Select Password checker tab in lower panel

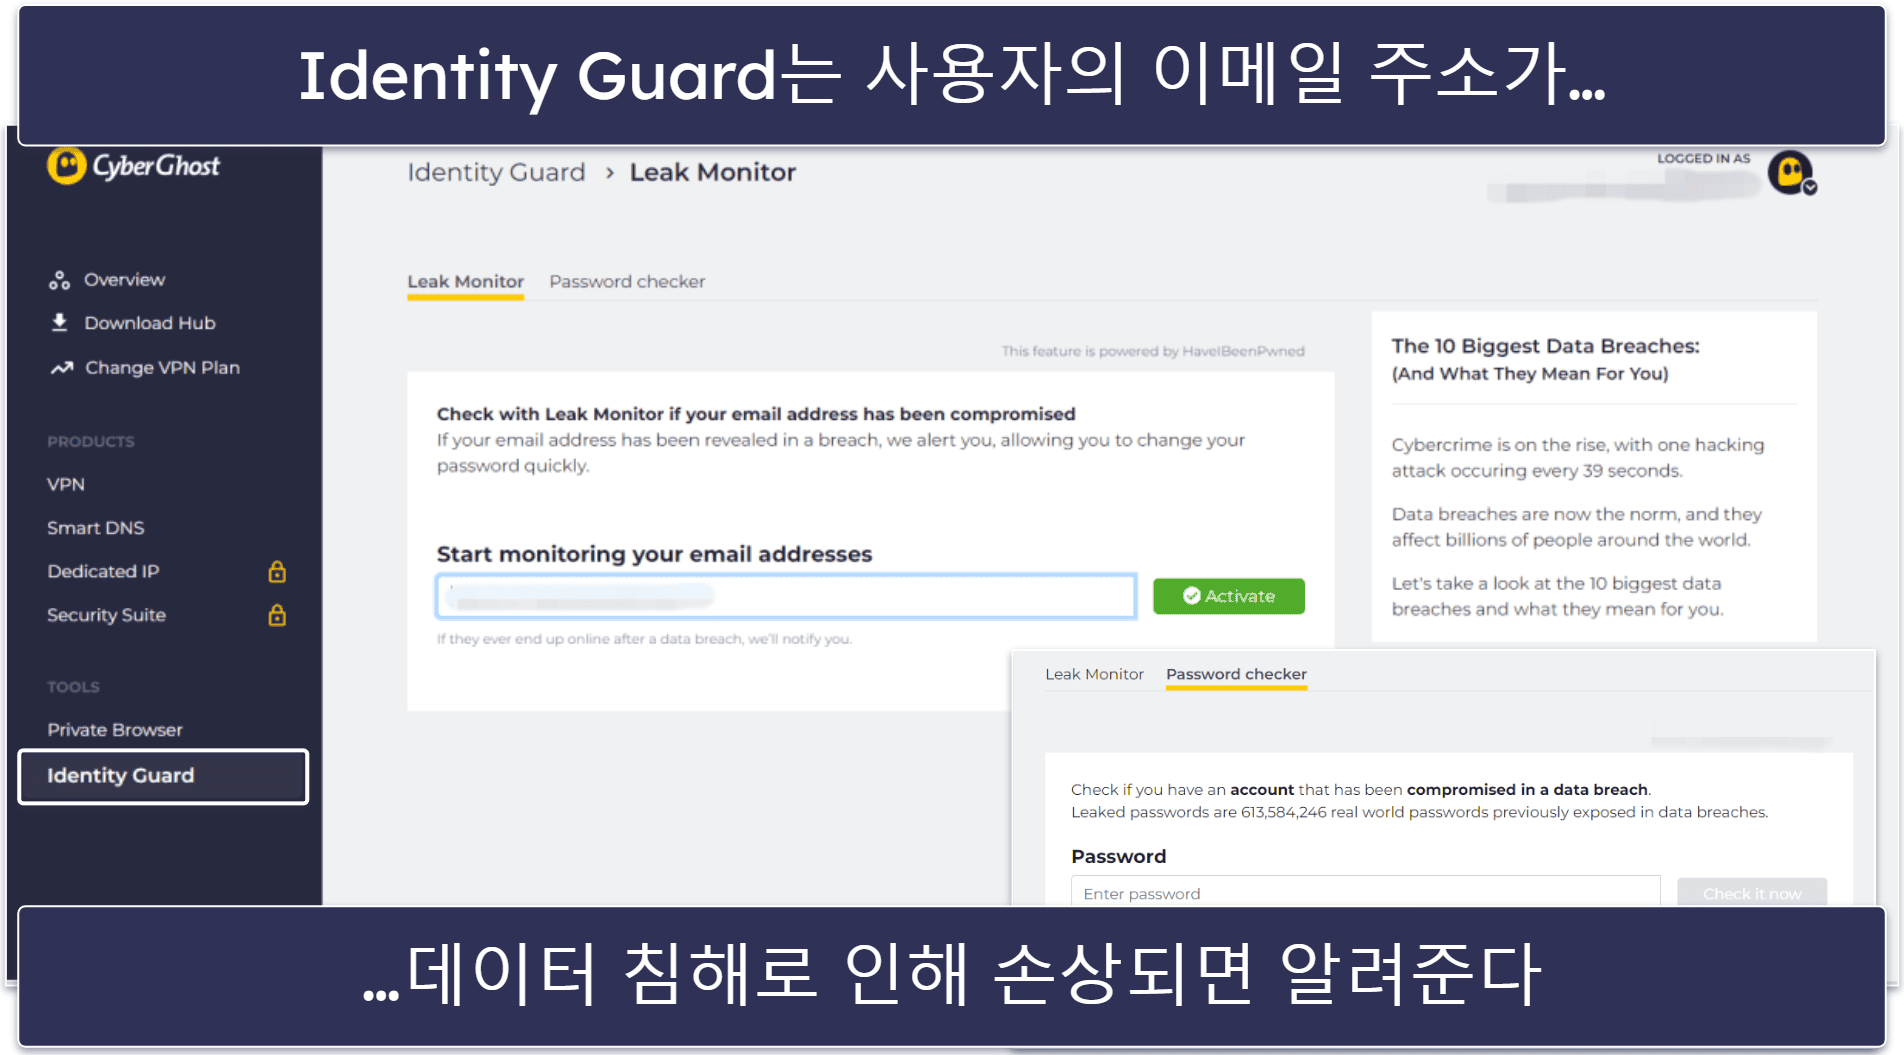tap(1236, 675)
